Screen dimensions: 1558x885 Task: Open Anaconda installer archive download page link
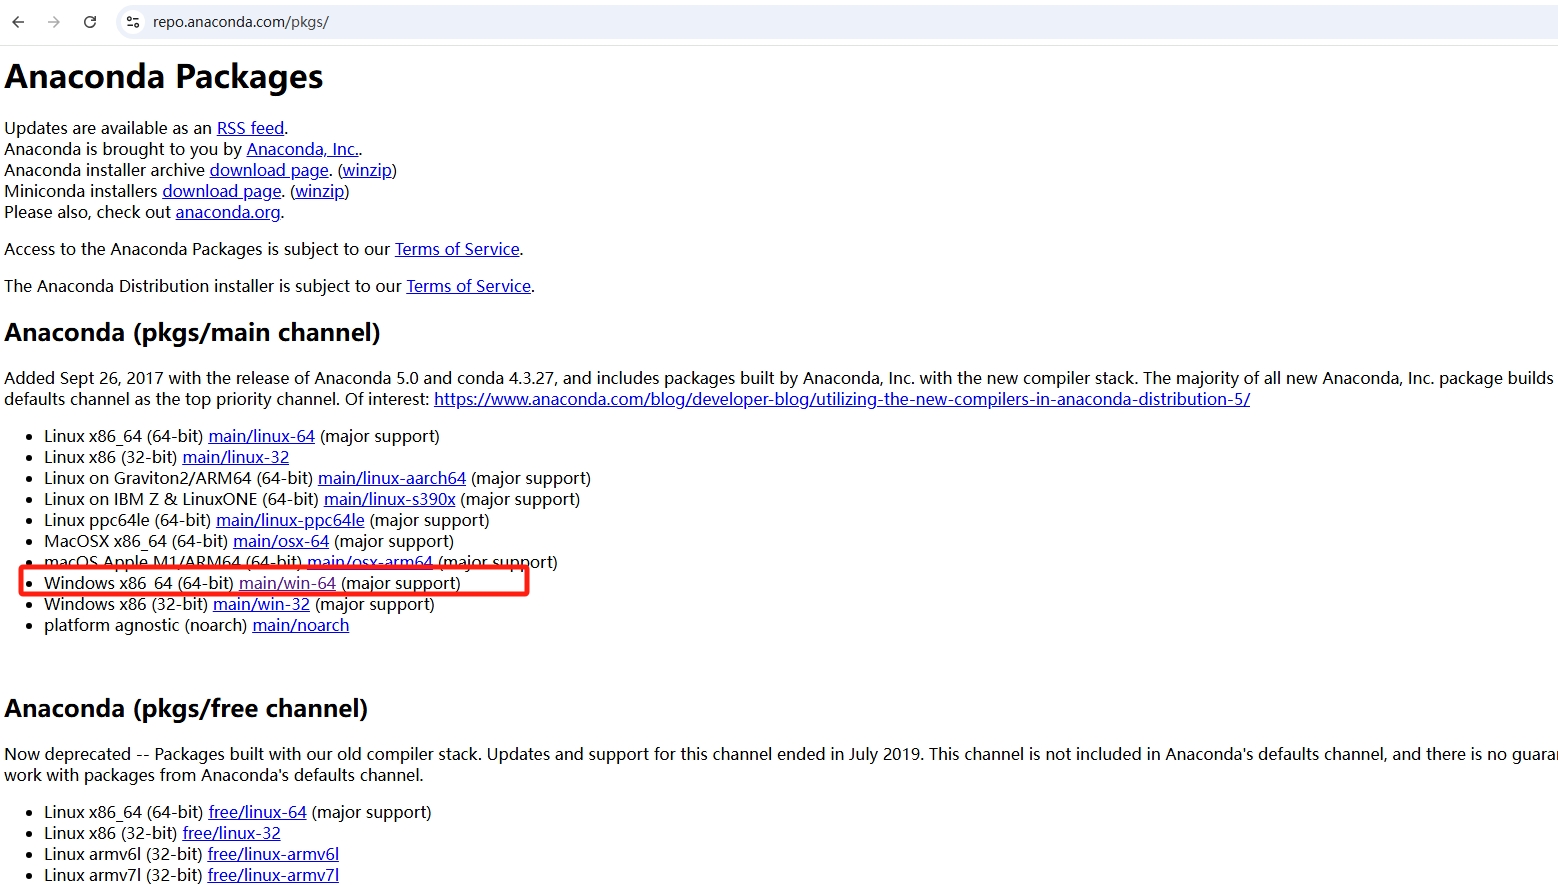pyautogui.click(x=269, y=170)
